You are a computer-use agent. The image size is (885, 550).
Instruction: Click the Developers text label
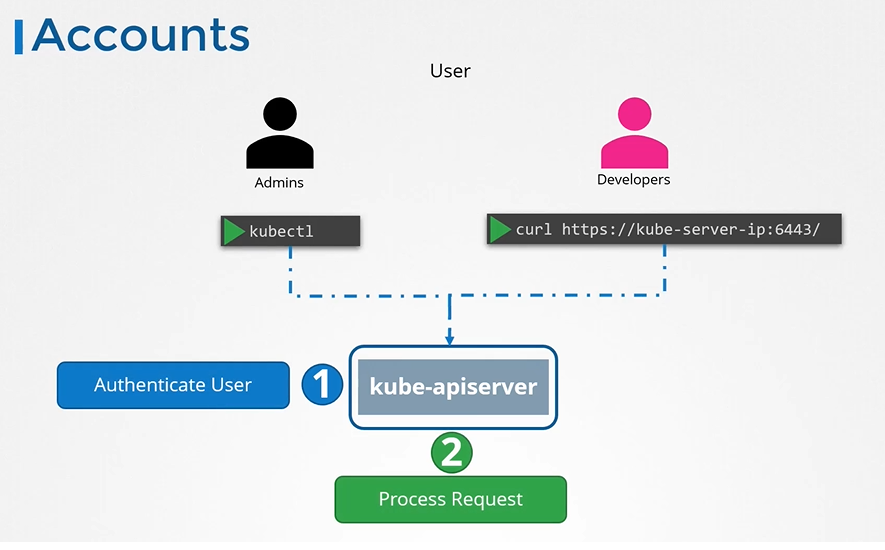(633, 180)
